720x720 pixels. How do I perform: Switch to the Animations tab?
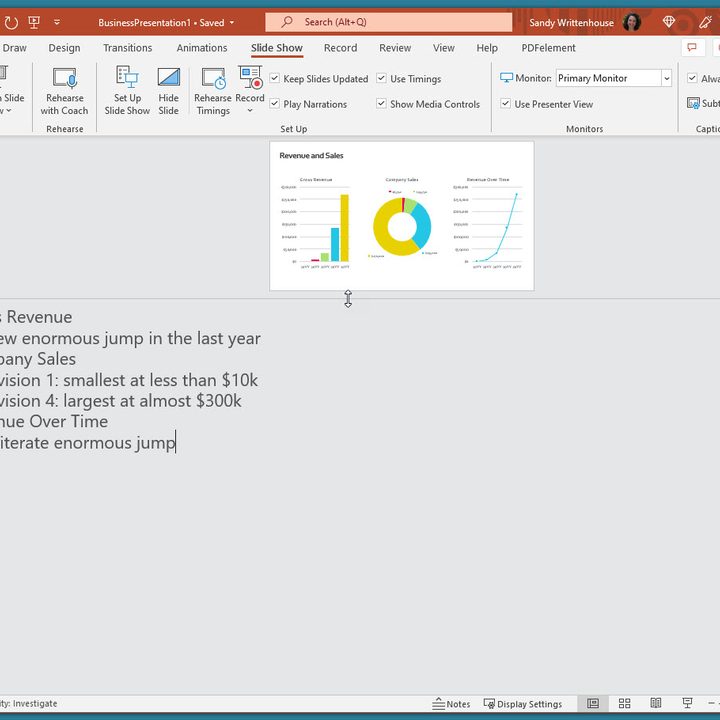point(202,48)
